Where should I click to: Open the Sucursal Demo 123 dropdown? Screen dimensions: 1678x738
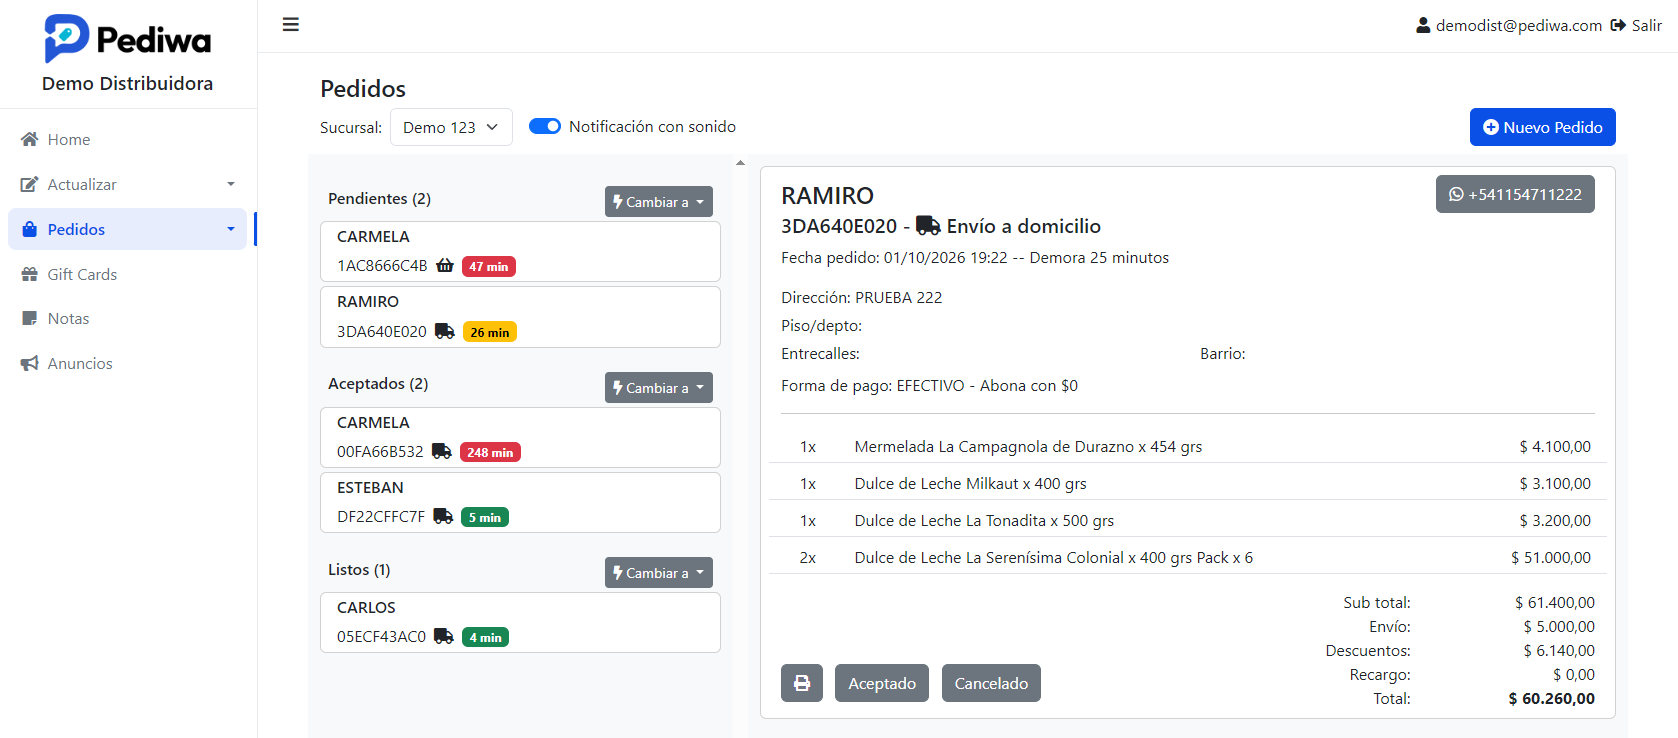[451, 127]
